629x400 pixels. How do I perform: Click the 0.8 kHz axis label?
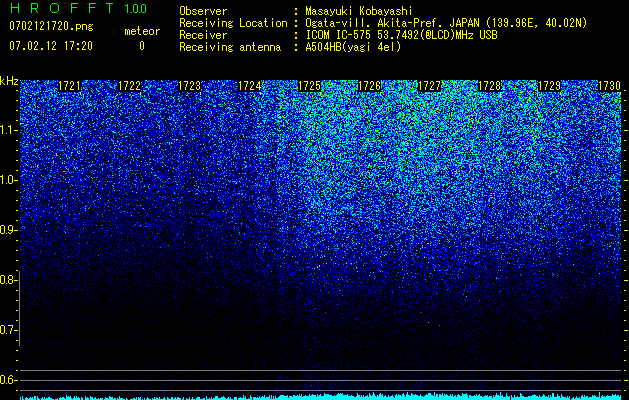pyautogui.click(x=9, y=280)
